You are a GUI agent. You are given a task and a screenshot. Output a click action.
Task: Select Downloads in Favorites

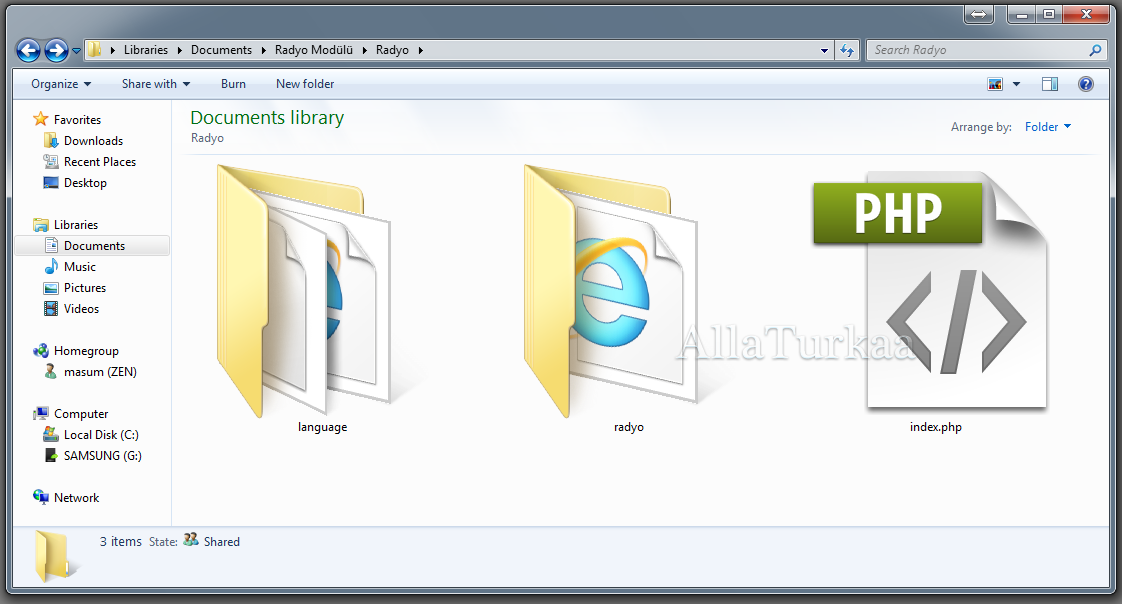[x=93, y=141]
